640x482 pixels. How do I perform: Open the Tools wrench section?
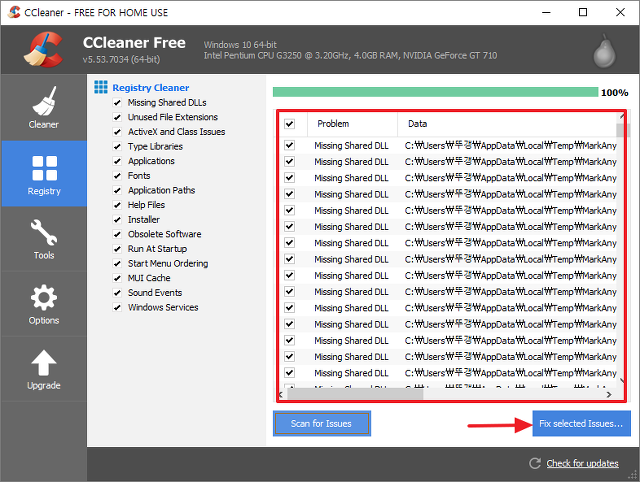tap(44, 239)
